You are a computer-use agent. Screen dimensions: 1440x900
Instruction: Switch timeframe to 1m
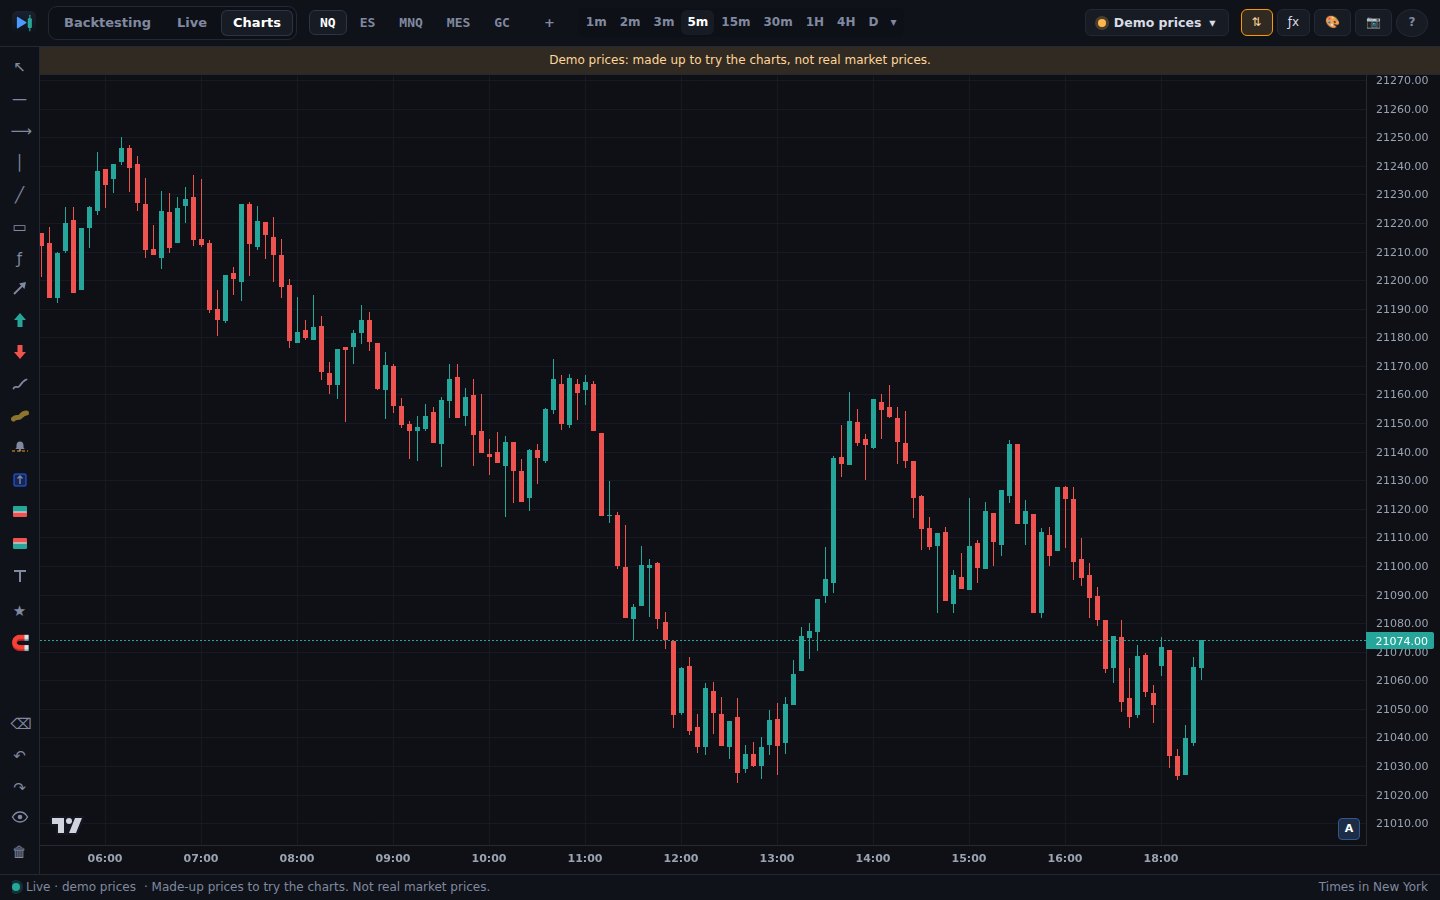[x=596, y=22]
